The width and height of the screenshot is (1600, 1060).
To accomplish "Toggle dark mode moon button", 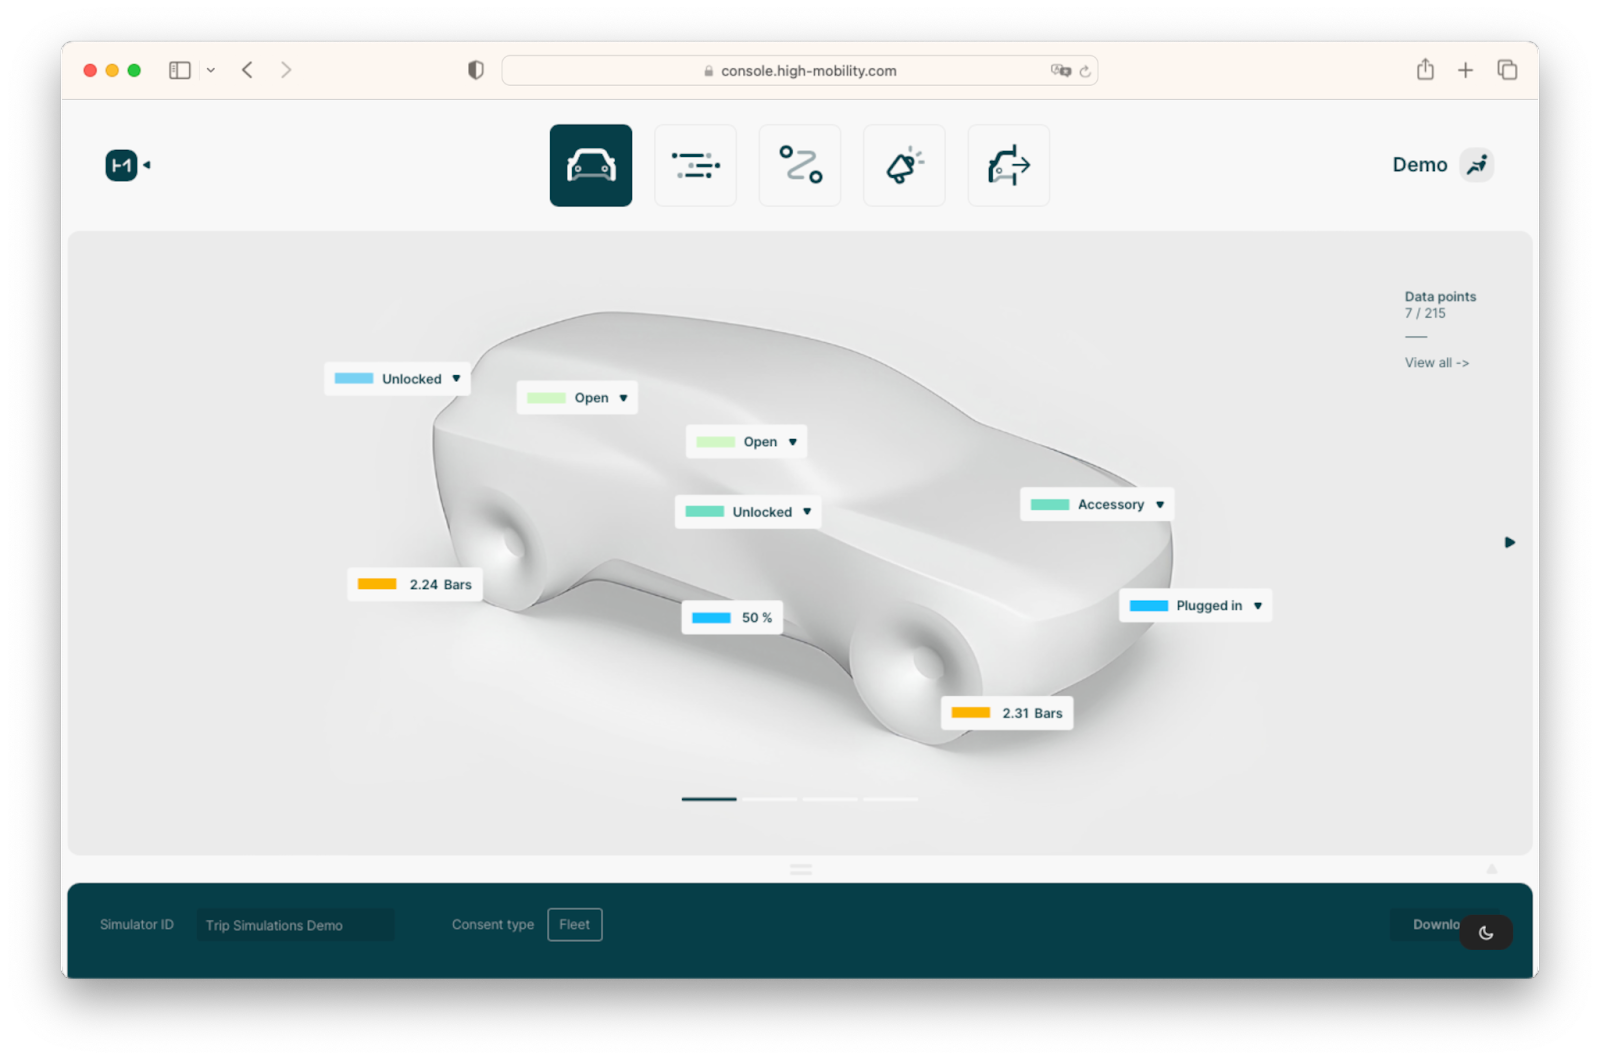I will (1485, 932).
